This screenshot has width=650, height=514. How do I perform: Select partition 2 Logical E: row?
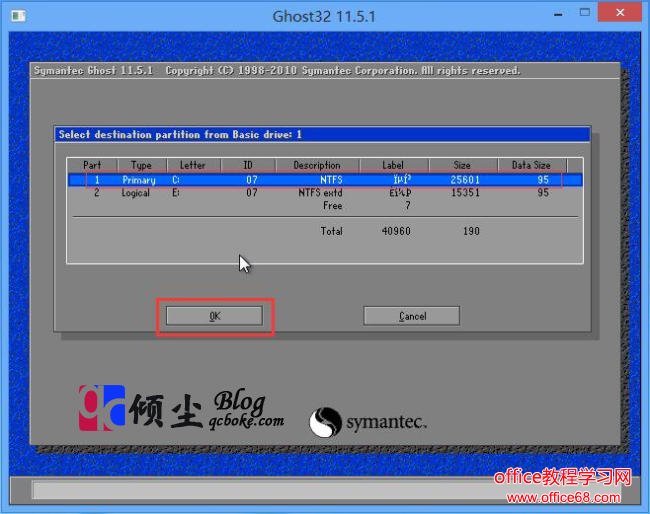click(325, 193)
